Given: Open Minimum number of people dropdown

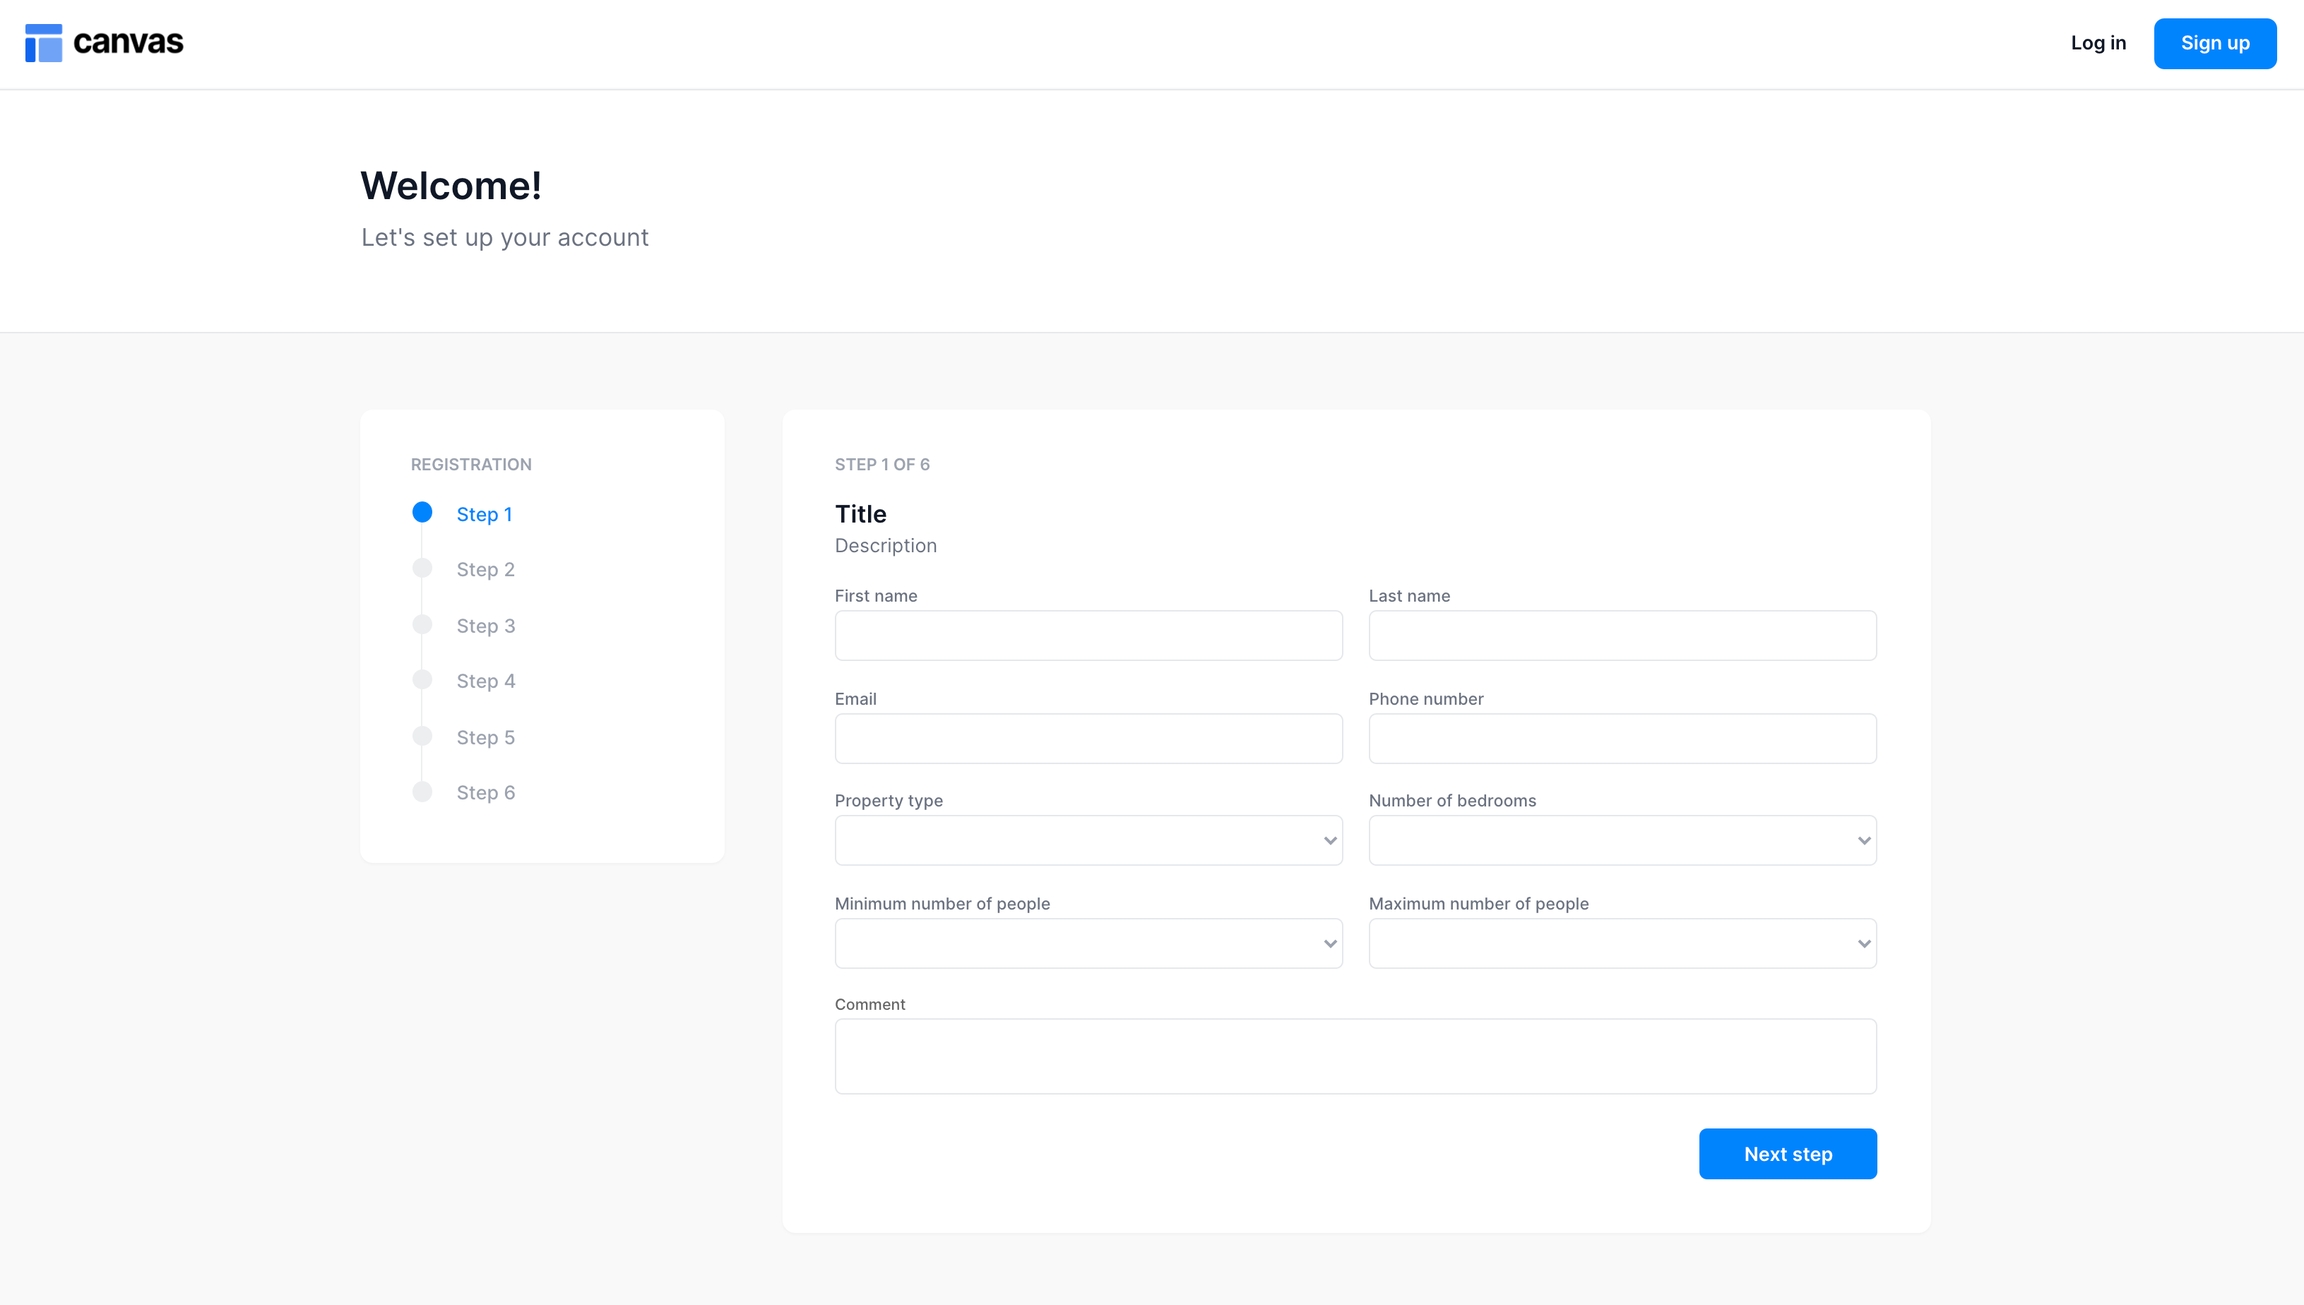Looking at the screenshot, I should click(x=1088, y=943).
